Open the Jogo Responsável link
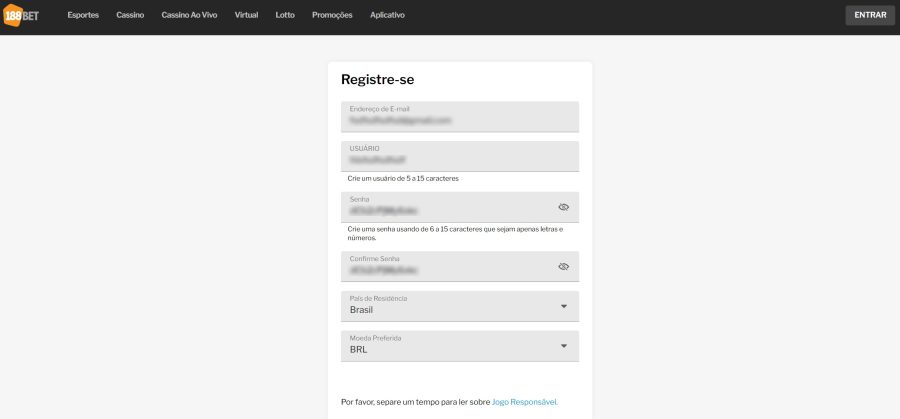This screenshot has width=900, height=419. pos(525,401)
